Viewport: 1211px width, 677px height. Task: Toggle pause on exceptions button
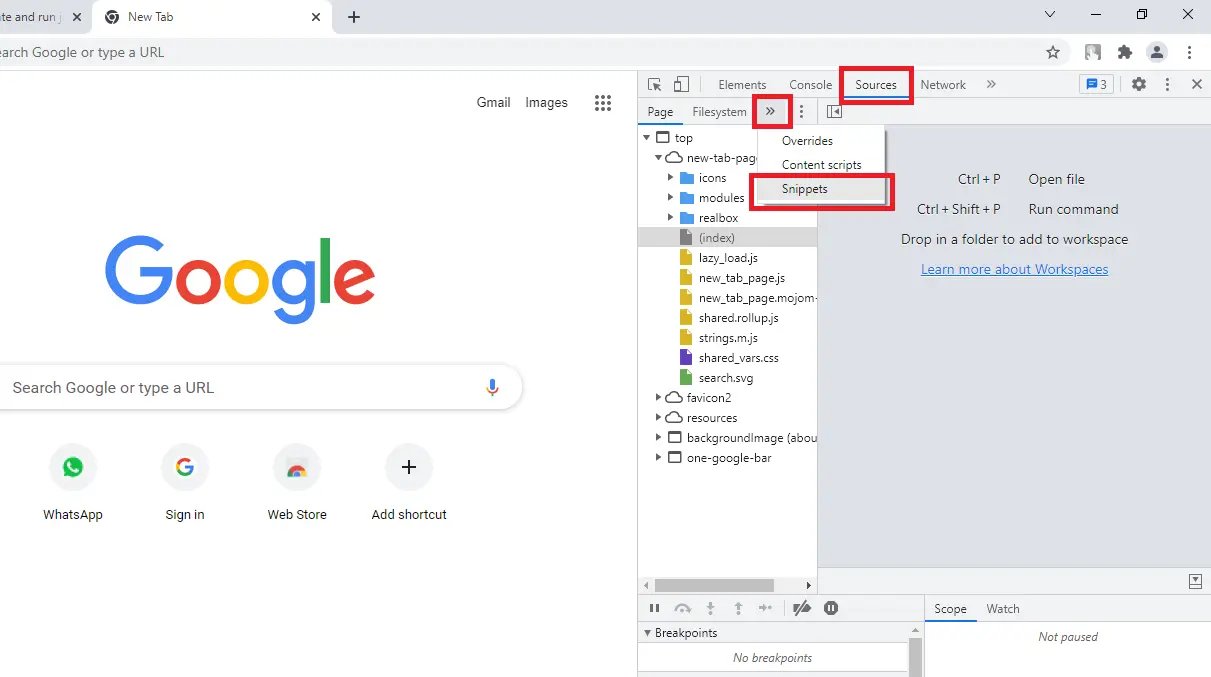[831, 608]
